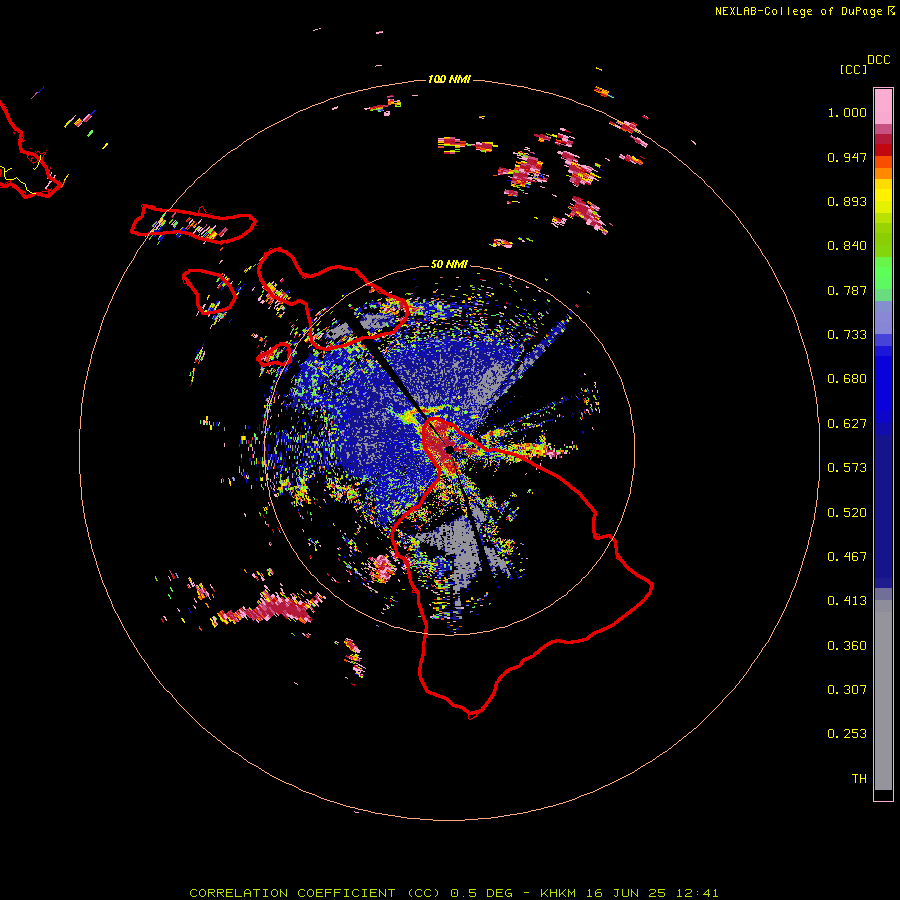Click the 0.893 scale value
This screenshot has height=900, width=900.
point(847,201)
